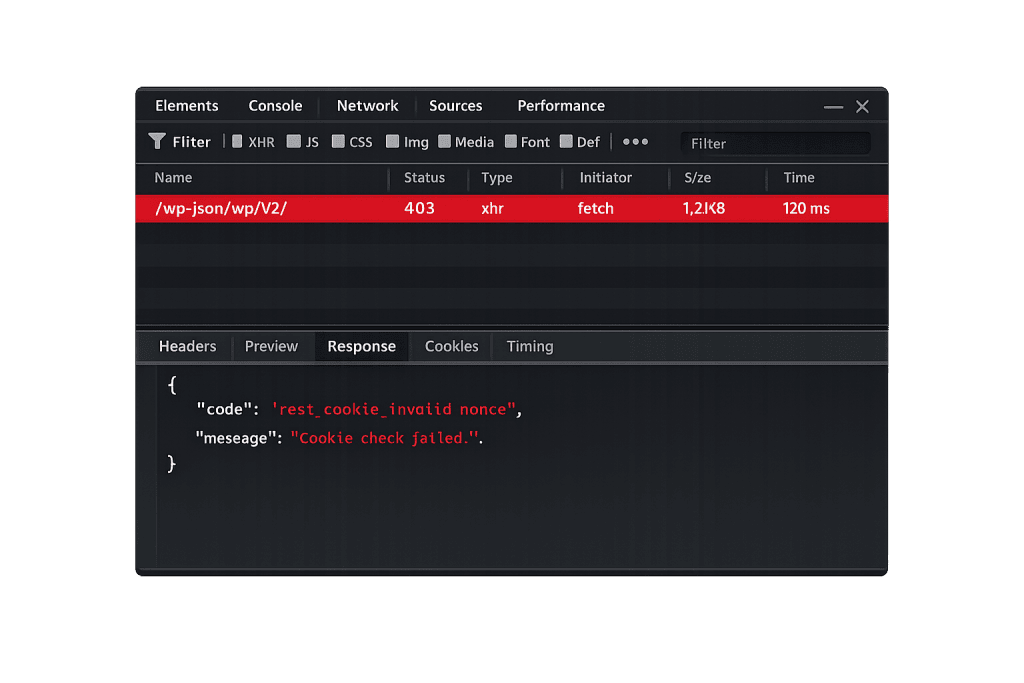Click the "meseage" key in response
1024x683 pixels.
point(236,438)
